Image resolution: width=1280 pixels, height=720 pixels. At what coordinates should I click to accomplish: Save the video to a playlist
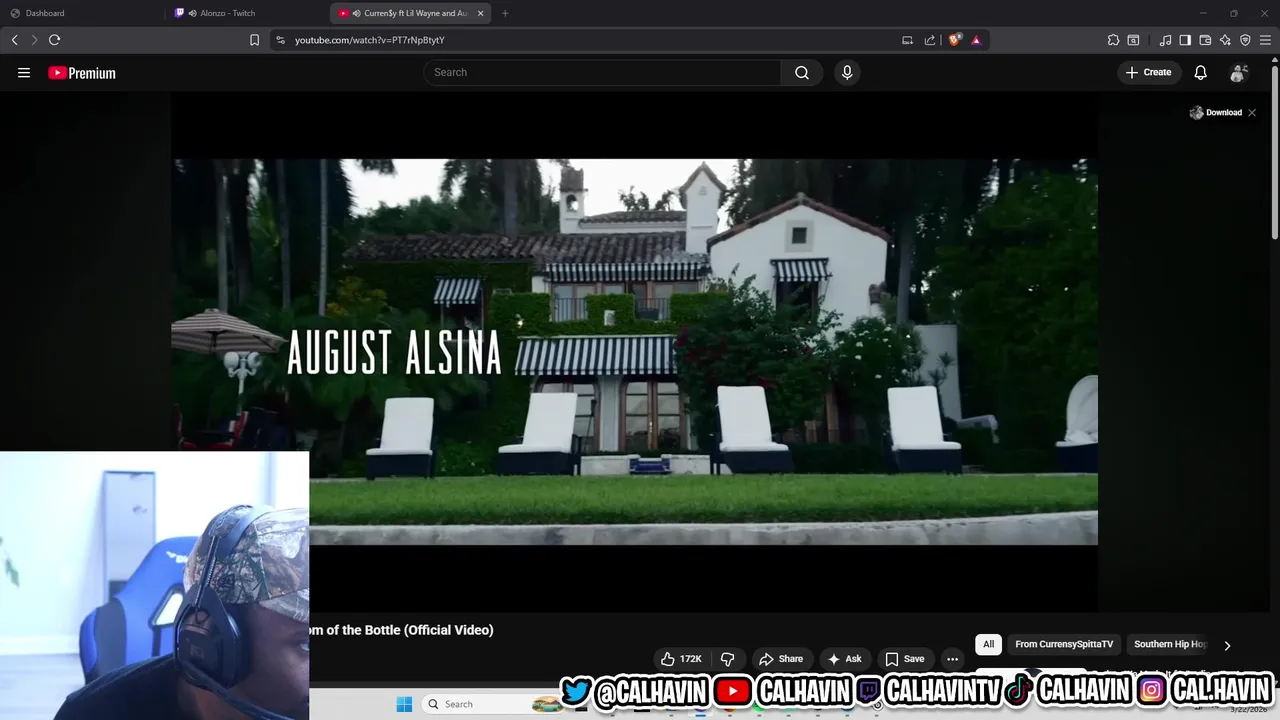click(905, 659)
